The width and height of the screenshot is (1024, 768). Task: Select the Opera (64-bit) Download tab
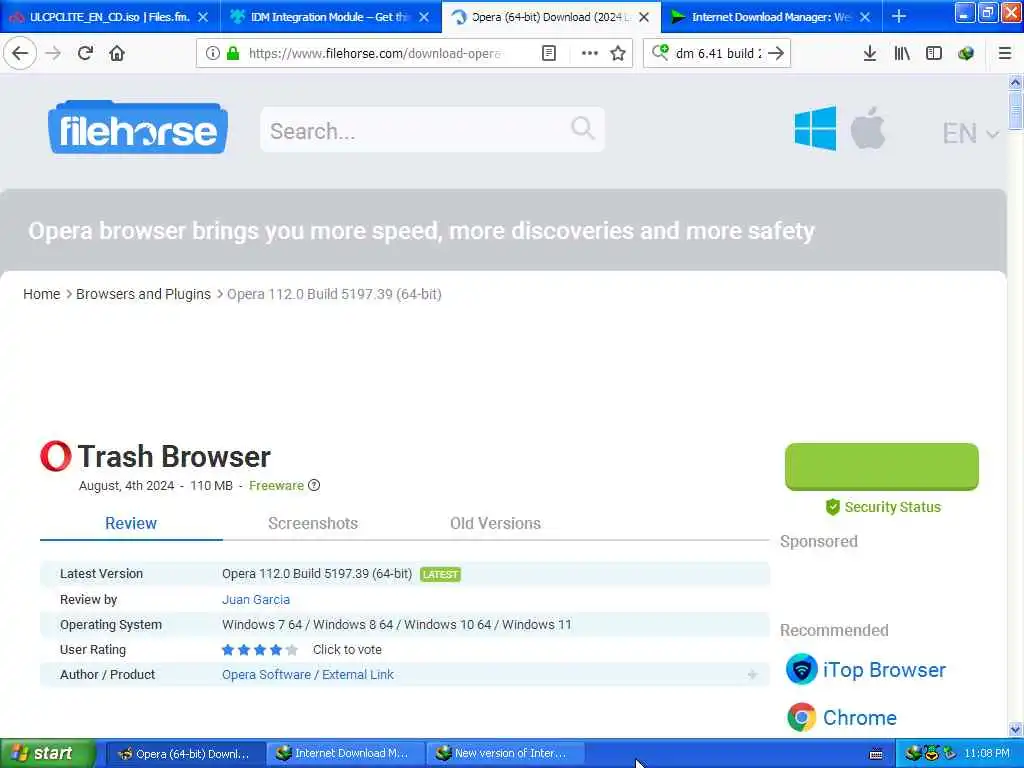(549, 17)
